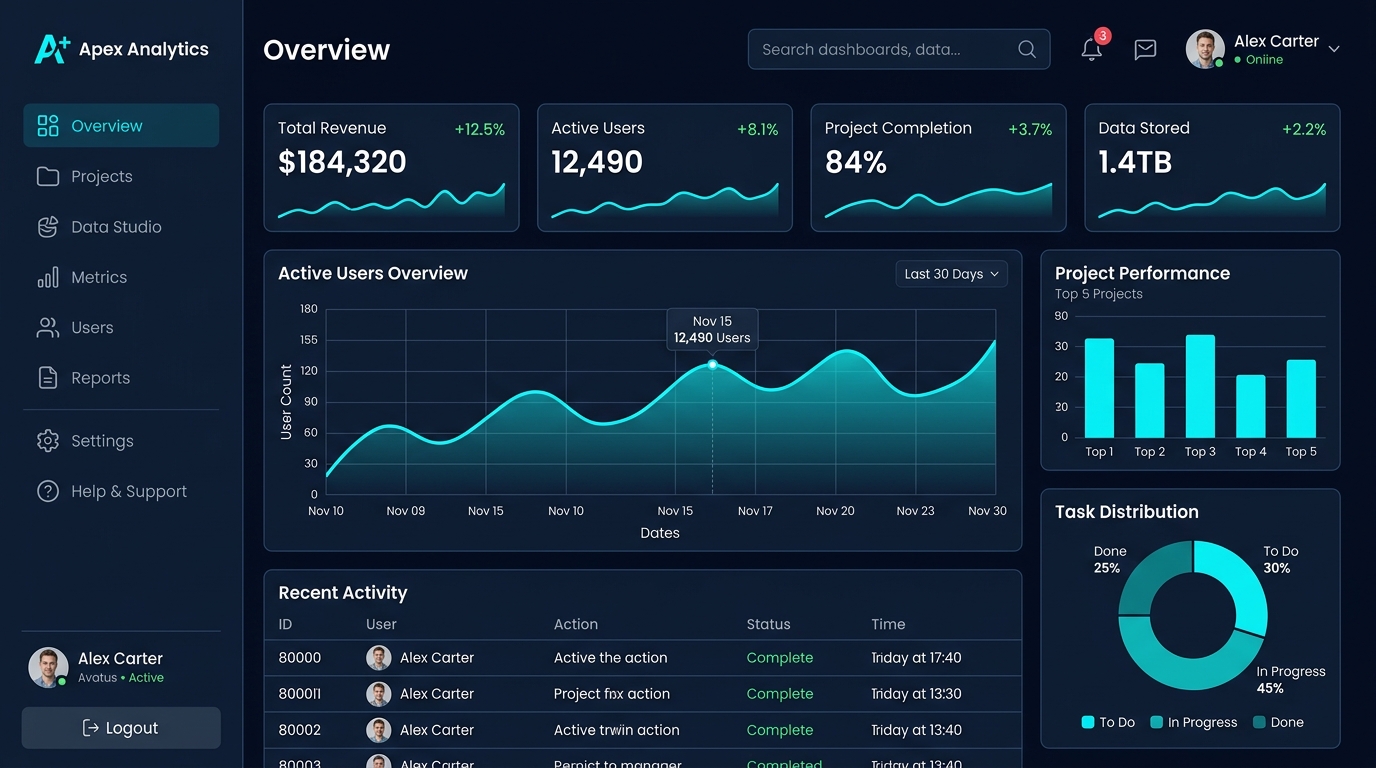Screen dimensions: 1376x768
Task: Click the "+8.1%" change on Active Users
Action: coord(757,129)
